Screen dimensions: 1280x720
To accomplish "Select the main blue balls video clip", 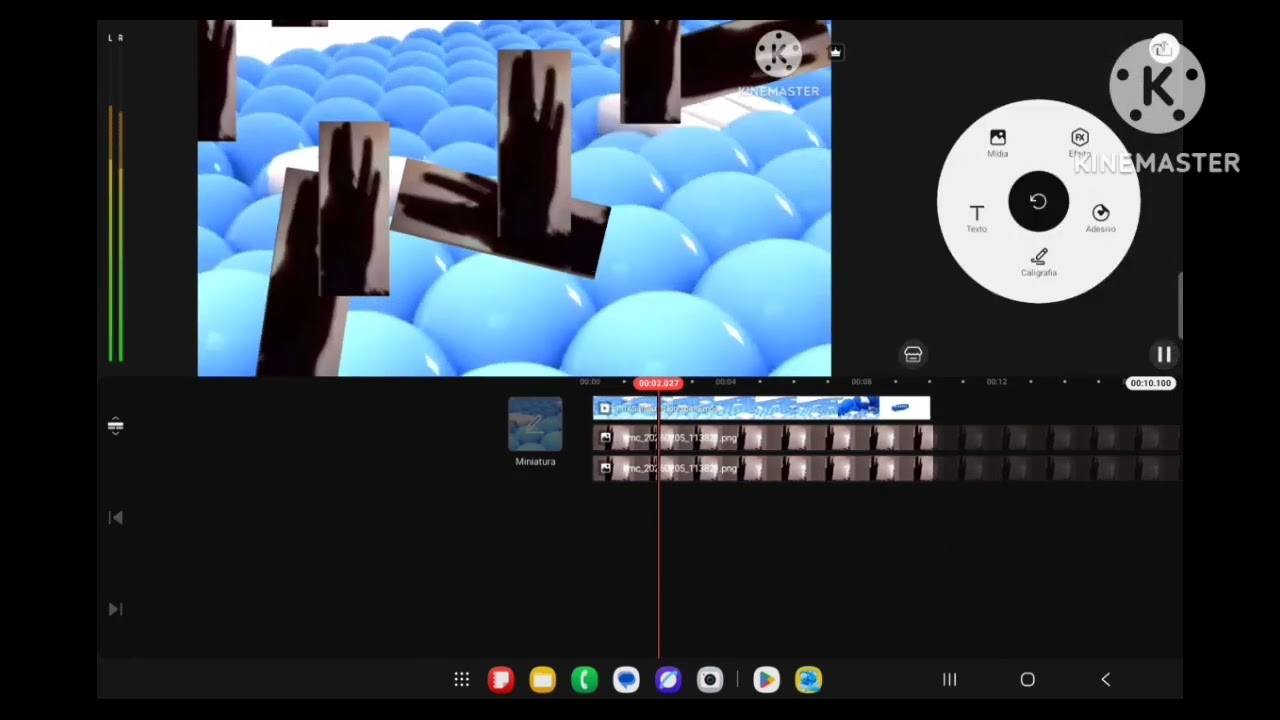I will (x=761, y=408).
